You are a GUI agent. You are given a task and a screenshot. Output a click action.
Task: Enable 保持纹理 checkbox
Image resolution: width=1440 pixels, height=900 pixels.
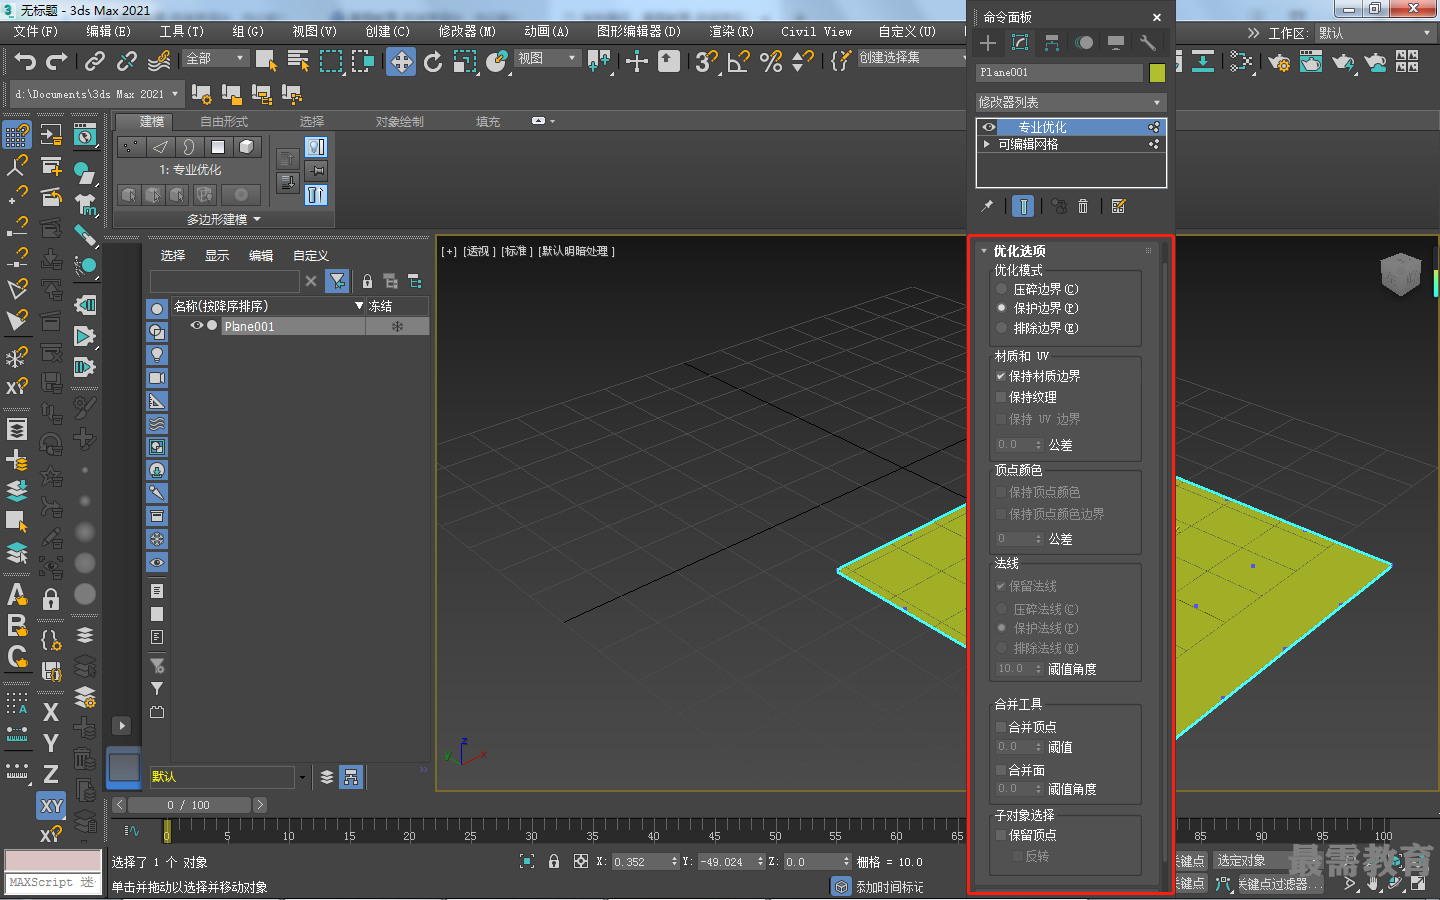tap(1001, 397)
